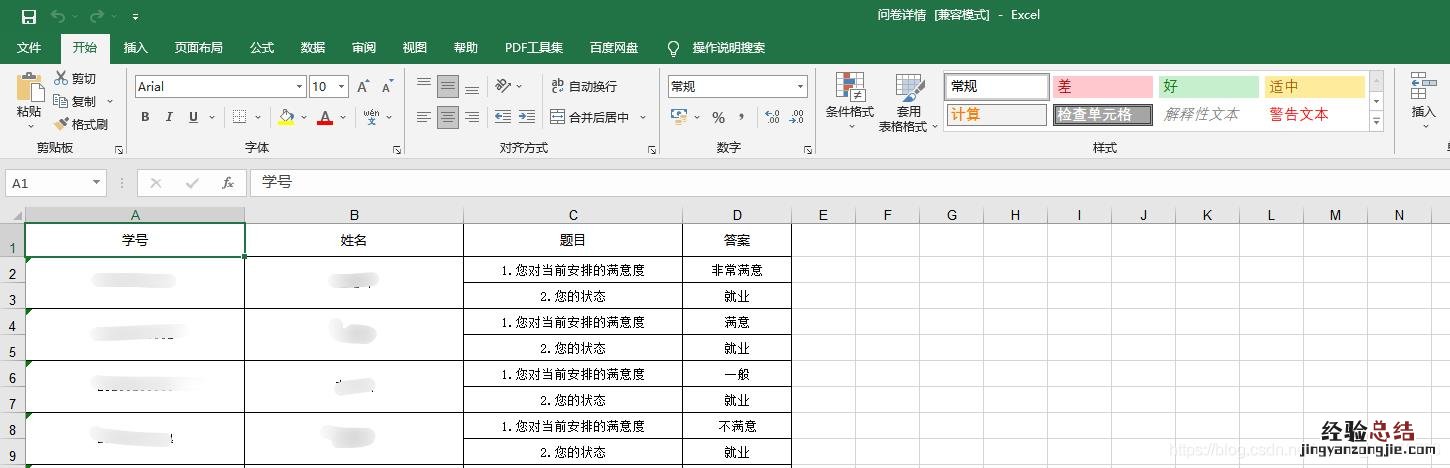This screenshot has height=468, width=1450.
Task: Click the Undo arrow icon
Action: (x=58, y=16)
